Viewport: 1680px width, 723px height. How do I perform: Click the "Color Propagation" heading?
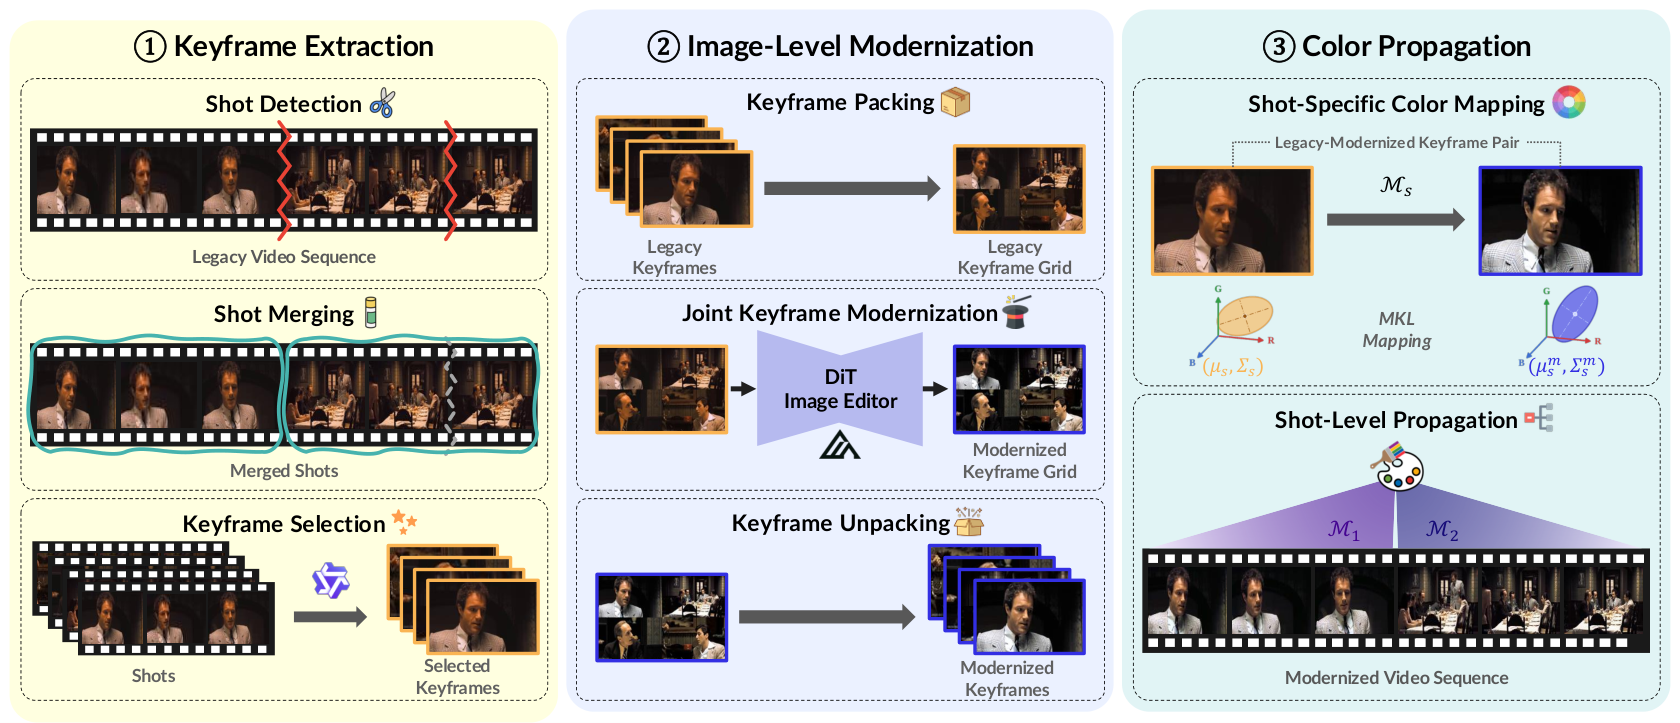1416,46
